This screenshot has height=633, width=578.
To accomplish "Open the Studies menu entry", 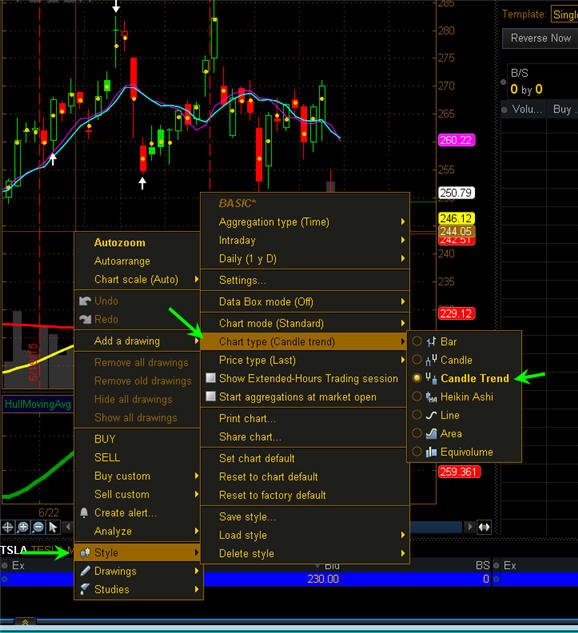I will (138, 589).
